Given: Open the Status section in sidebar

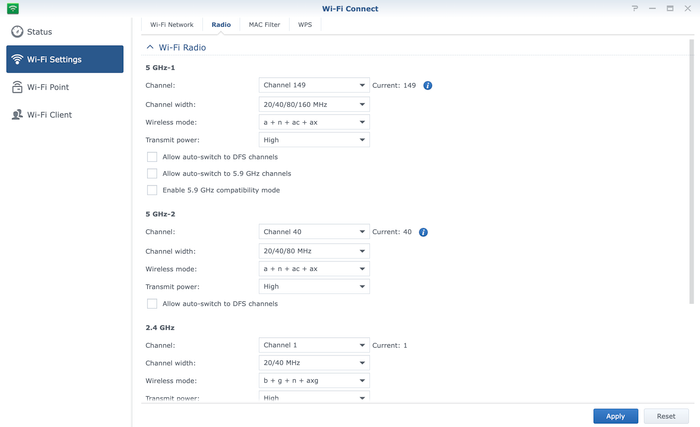Looking at the screenshot, I should (40, 32).
